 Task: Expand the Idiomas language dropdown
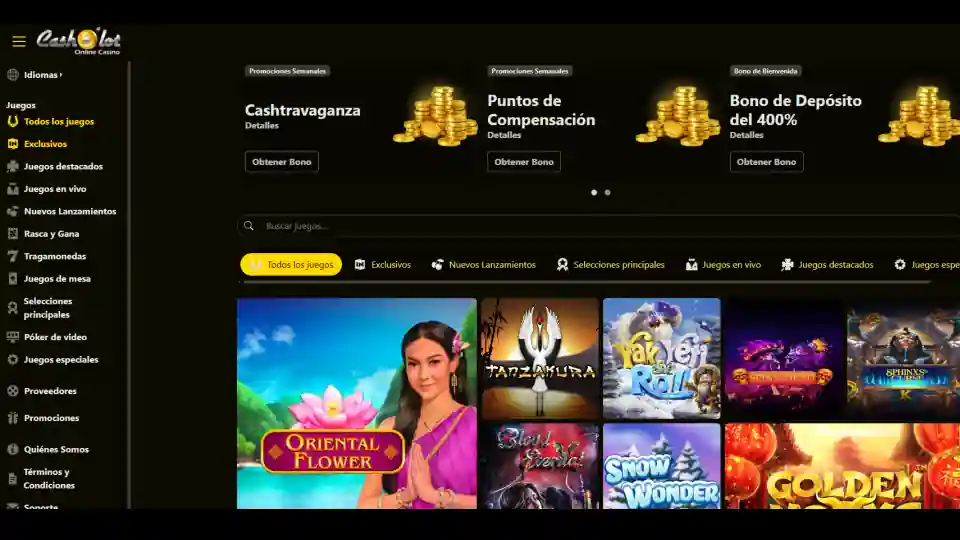tap(43, 75)
